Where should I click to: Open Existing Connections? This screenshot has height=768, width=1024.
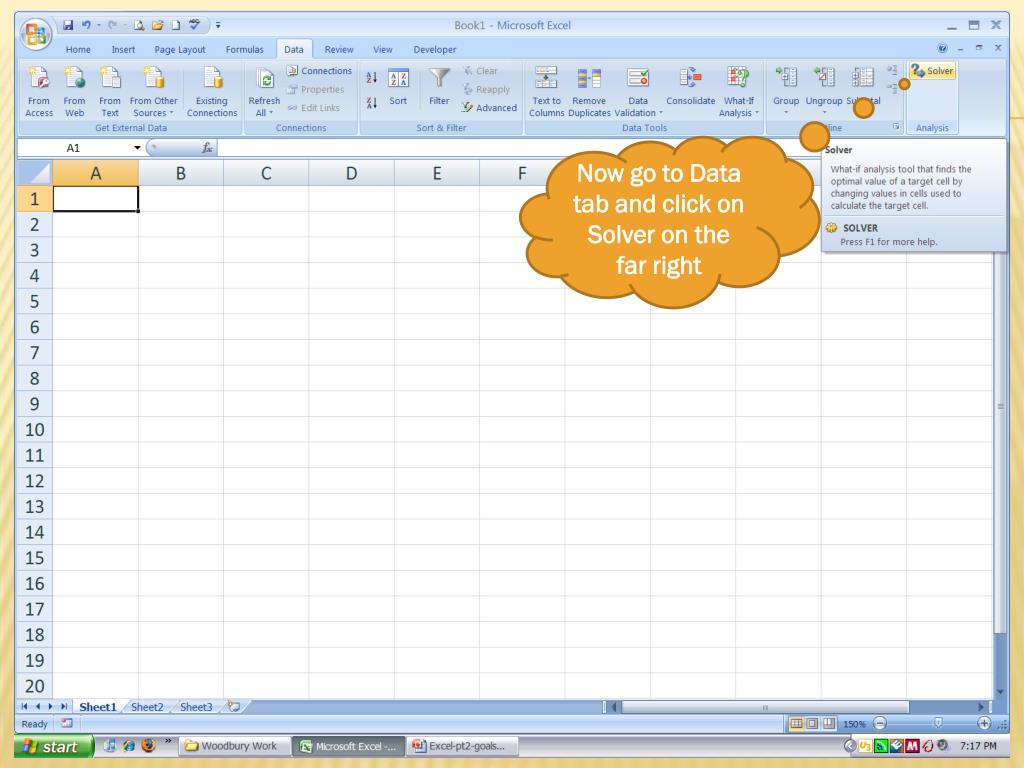point(212,91)
